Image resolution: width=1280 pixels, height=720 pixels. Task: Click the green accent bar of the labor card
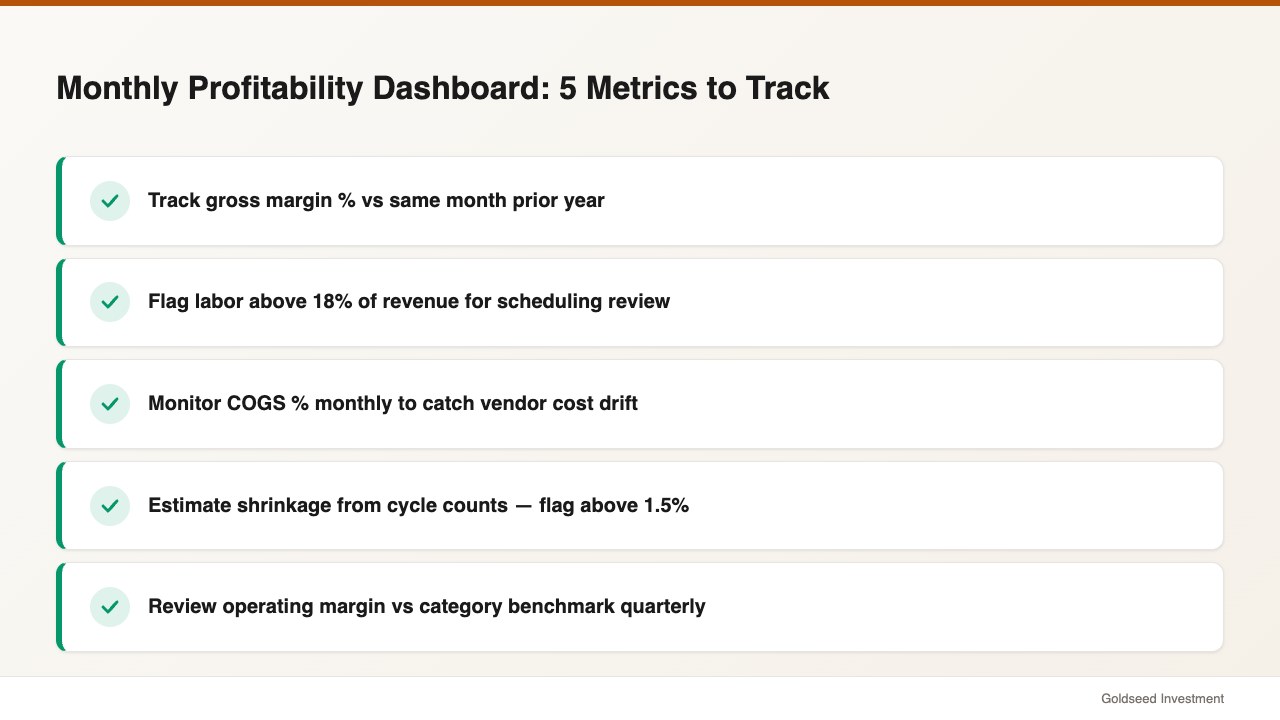[59, 302]
